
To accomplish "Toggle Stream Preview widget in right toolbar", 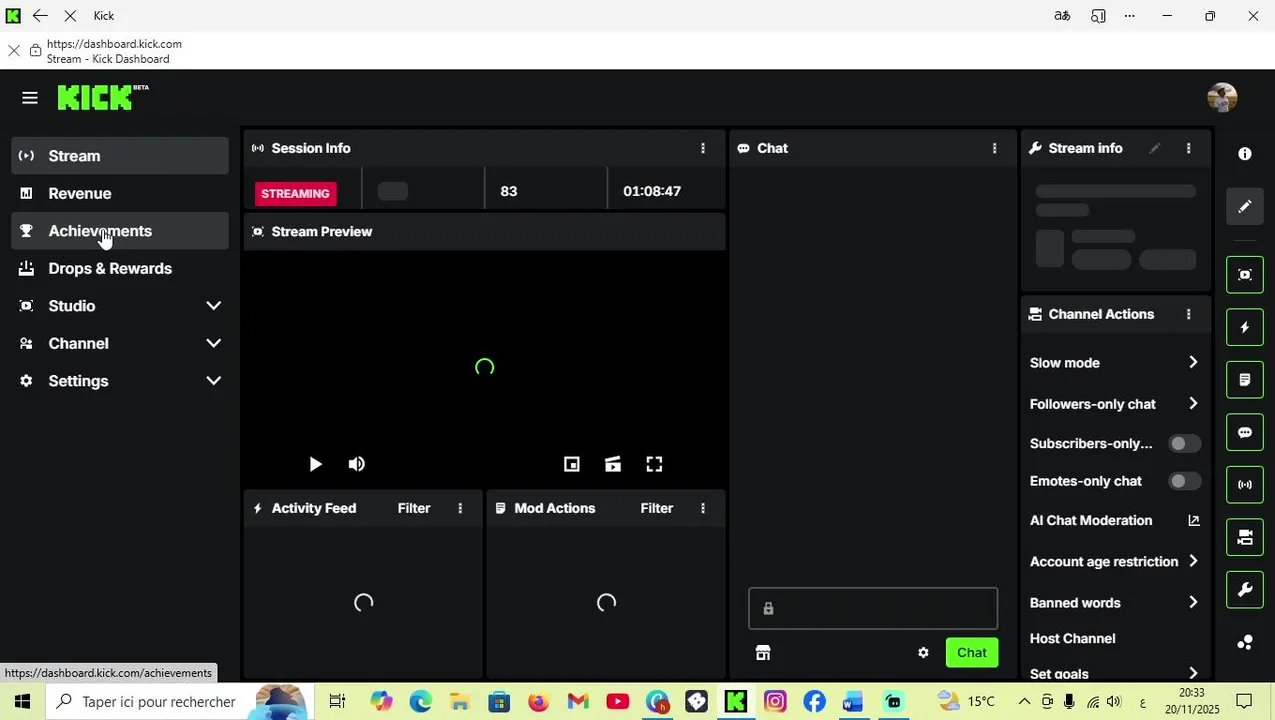I will [1245, 274].
